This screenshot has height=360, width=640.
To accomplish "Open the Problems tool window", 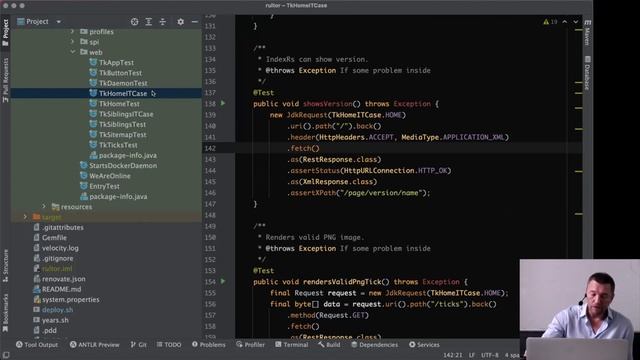I will 209,345.
